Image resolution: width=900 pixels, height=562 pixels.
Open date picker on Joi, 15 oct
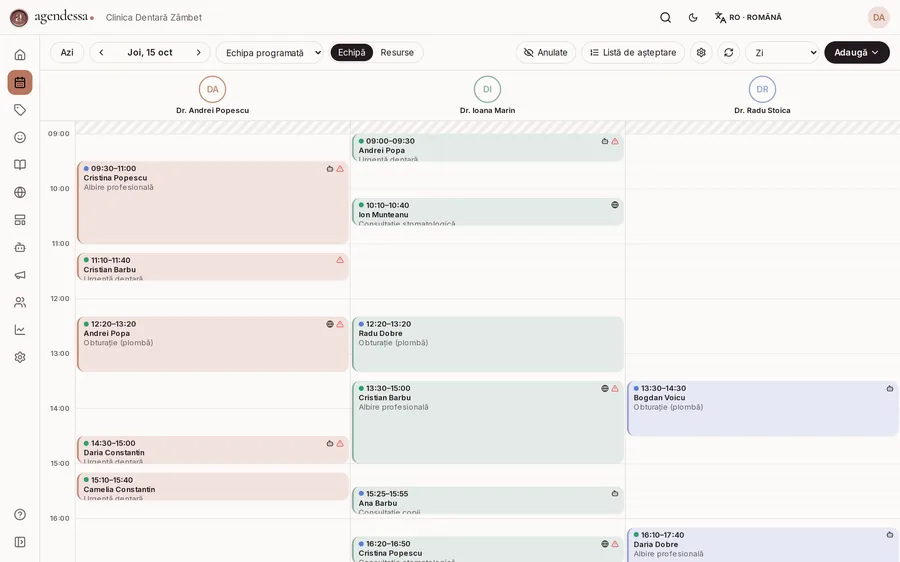click(x=150, y=52)
